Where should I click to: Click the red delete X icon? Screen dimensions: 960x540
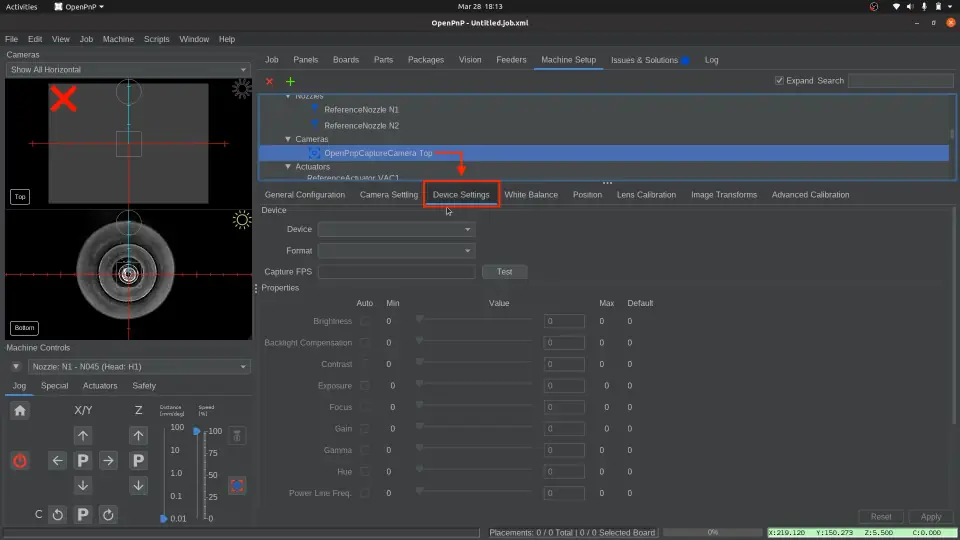(269, 81)
